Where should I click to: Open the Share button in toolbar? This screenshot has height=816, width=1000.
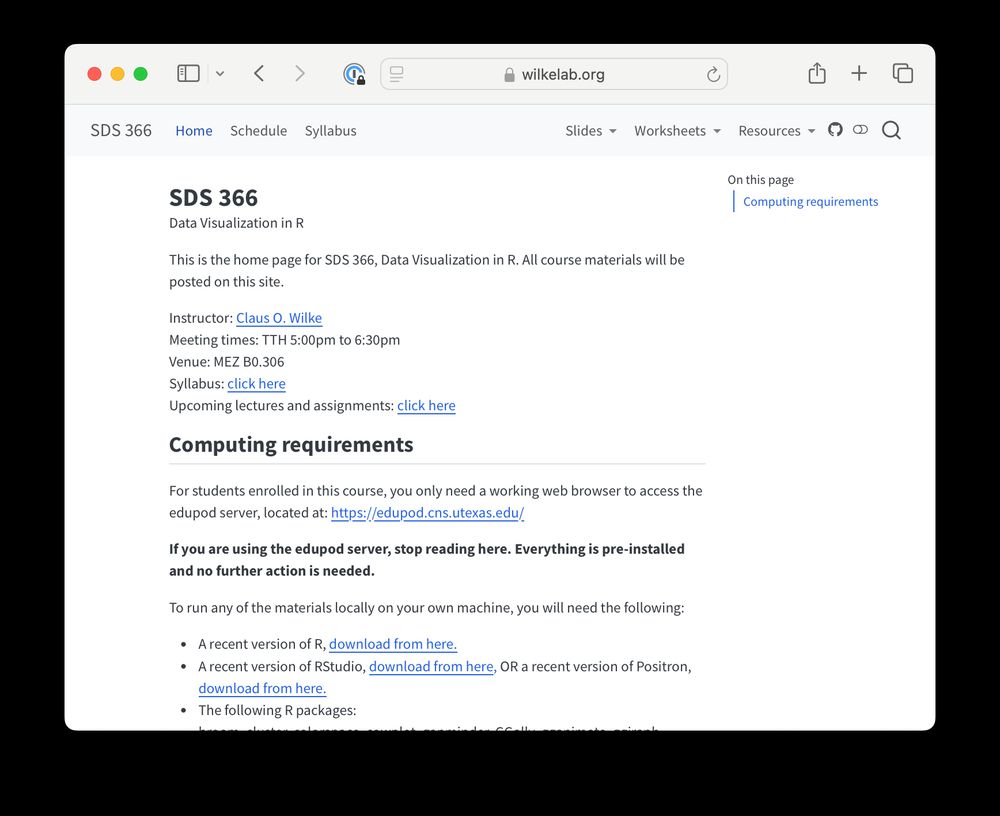click(x=817, y=73)
